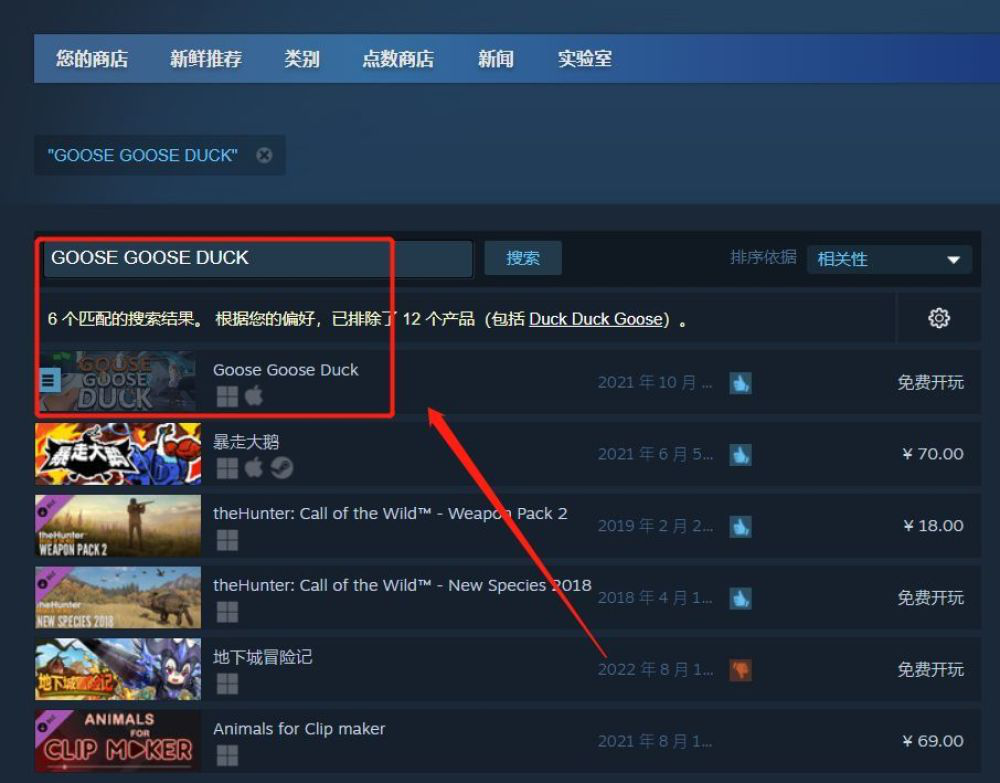The width and height of the screenshot is (1000, 783).
Task: Open 实验室 tab
Action: point(585,59)
